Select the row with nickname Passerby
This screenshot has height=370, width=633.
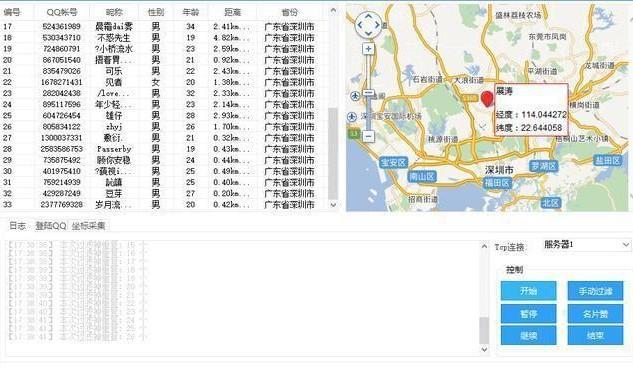pos(161,149)
